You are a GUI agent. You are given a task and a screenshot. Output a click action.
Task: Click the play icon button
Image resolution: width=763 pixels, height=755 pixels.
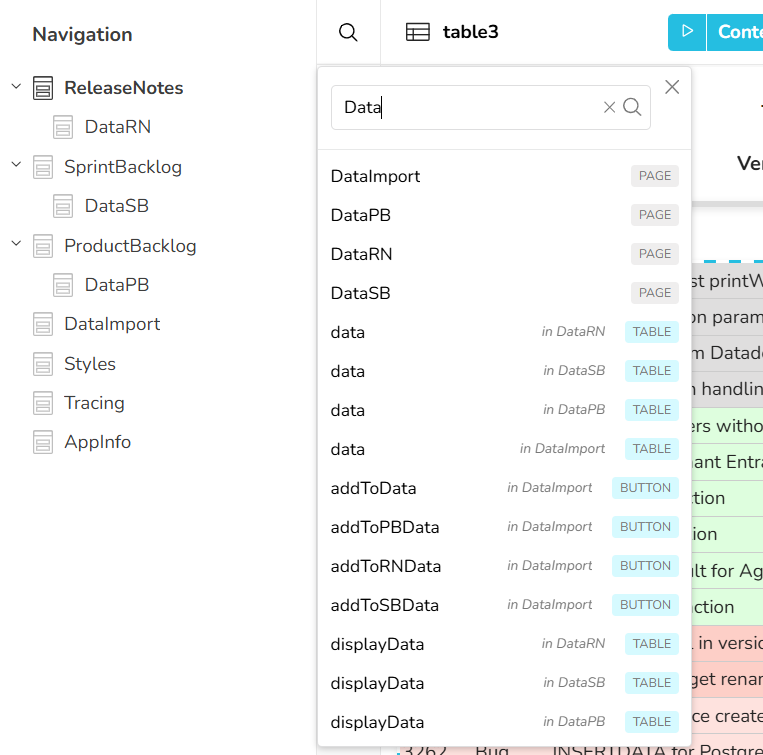coord(687,32)
